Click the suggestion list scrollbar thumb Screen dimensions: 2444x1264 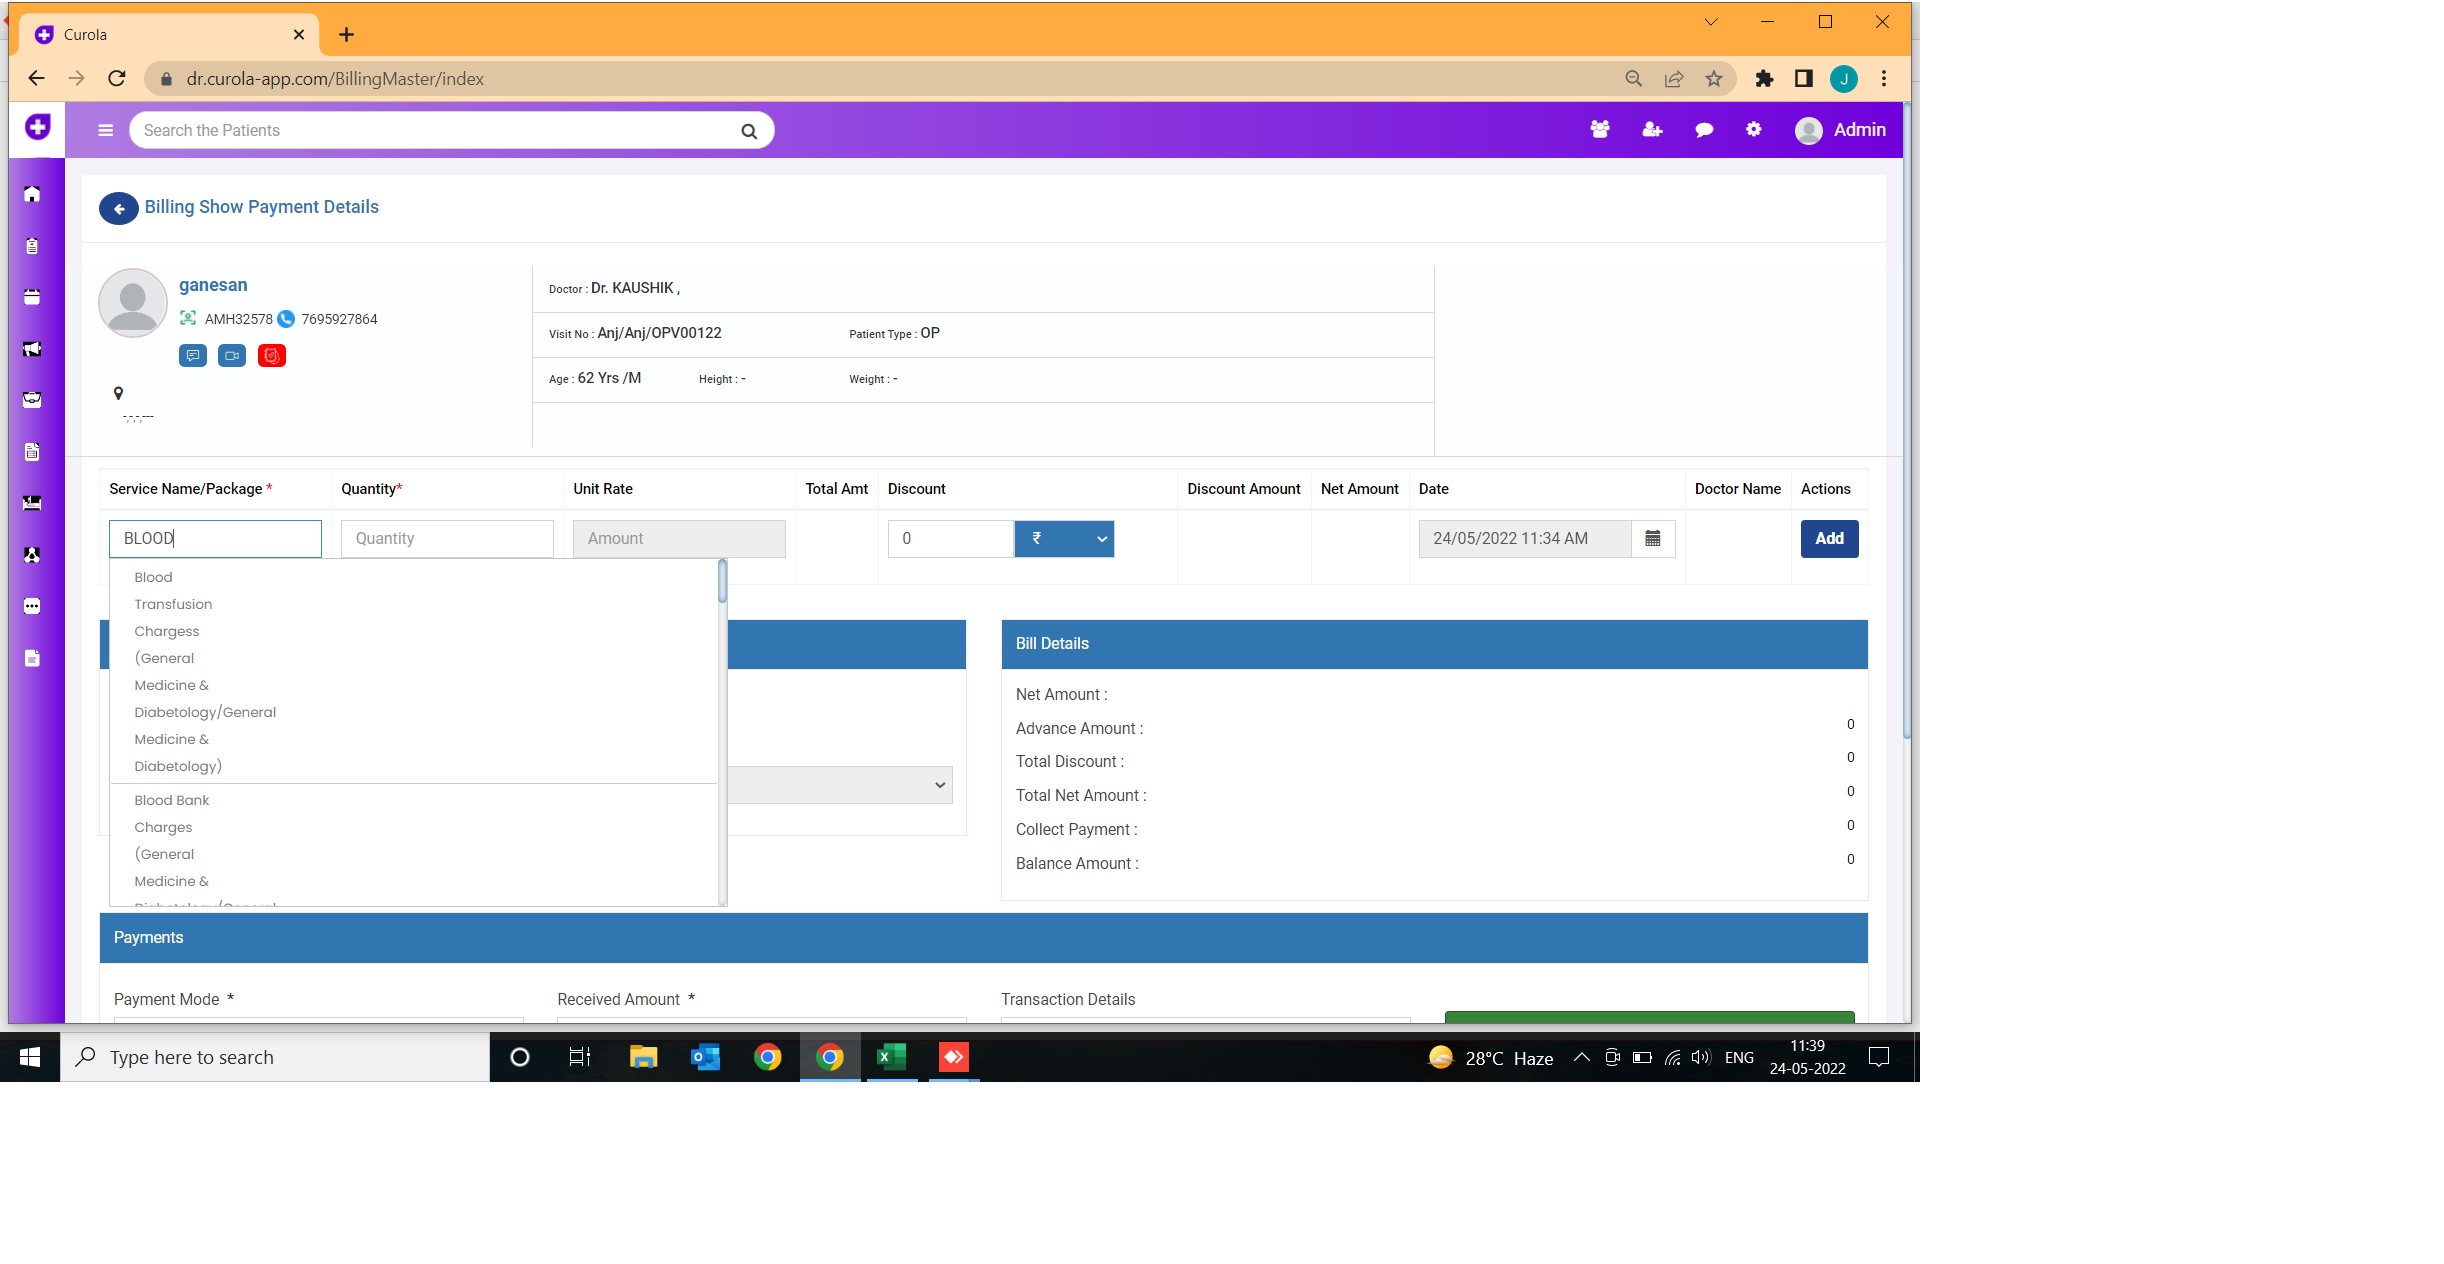722,581
